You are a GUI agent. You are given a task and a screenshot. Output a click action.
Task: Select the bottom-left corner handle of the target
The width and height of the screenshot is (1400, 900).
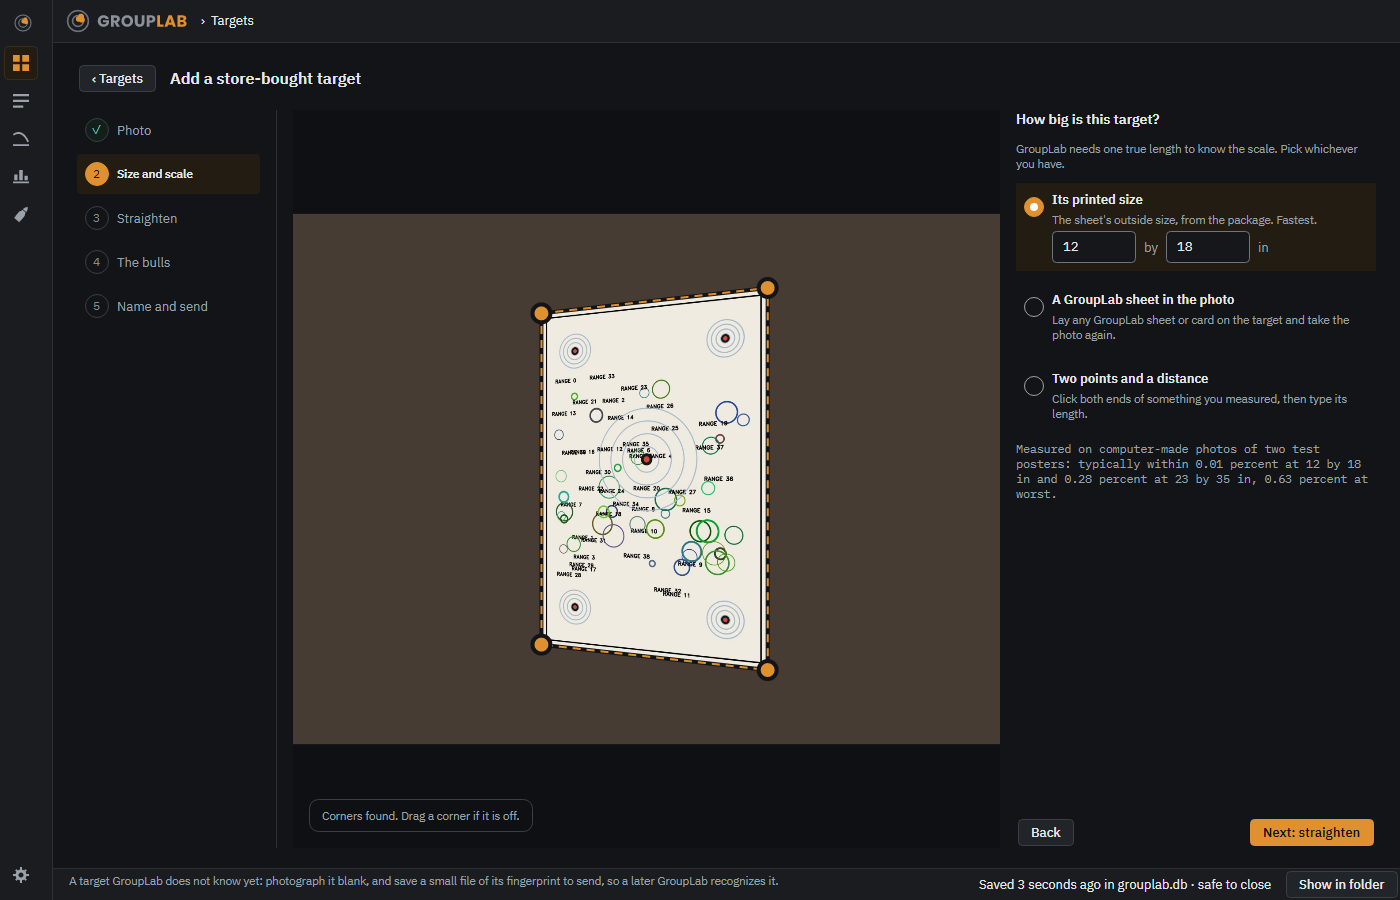click(541, 644)
